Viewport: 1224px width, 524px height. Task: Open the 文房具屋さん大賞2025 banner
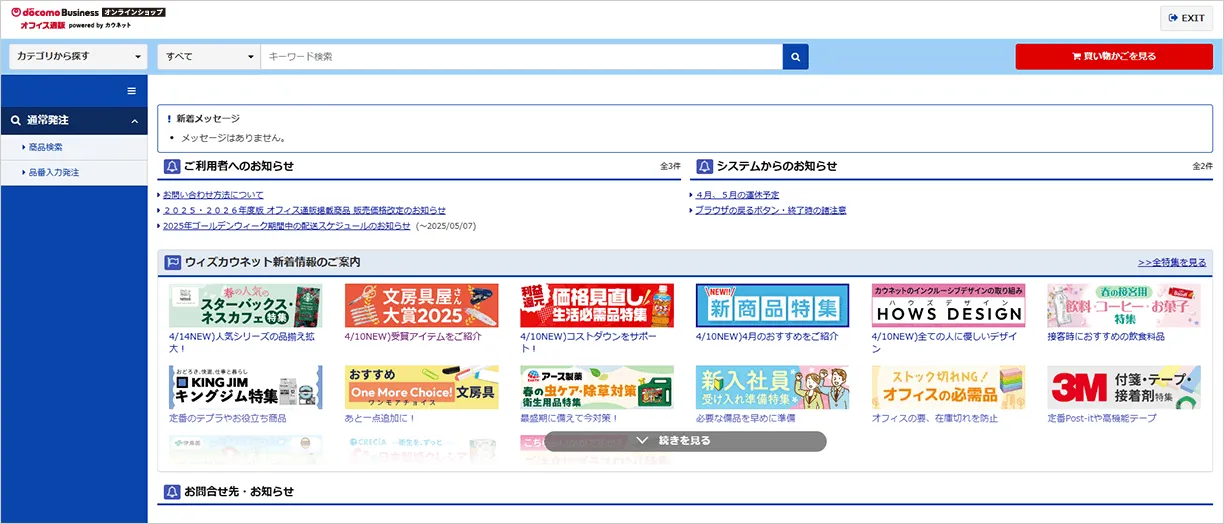point(421,305)
